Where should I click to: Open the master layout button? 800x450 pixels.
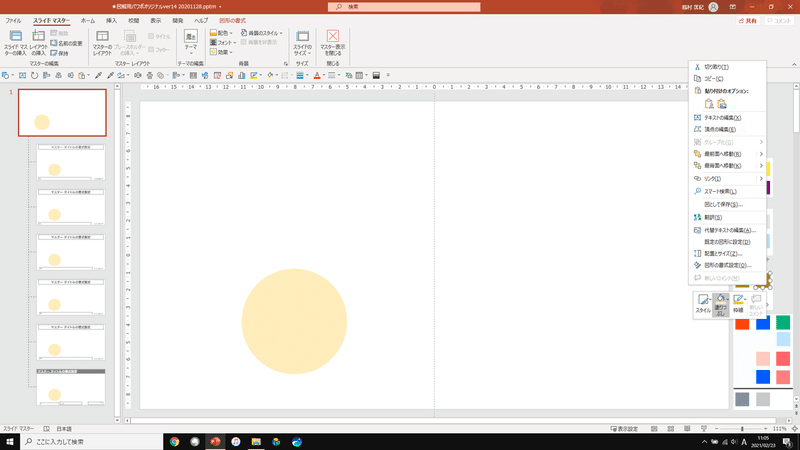103,42
